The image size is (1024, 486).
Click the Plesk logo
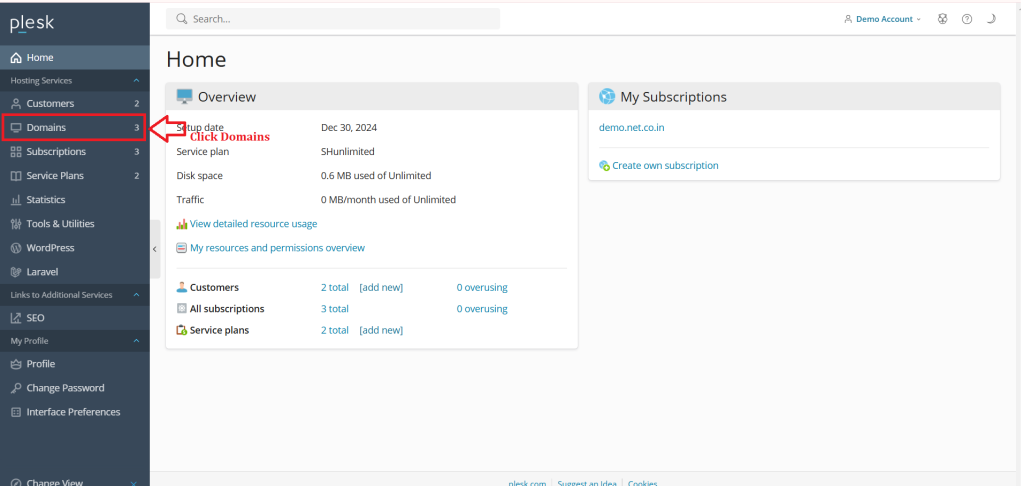32,24
